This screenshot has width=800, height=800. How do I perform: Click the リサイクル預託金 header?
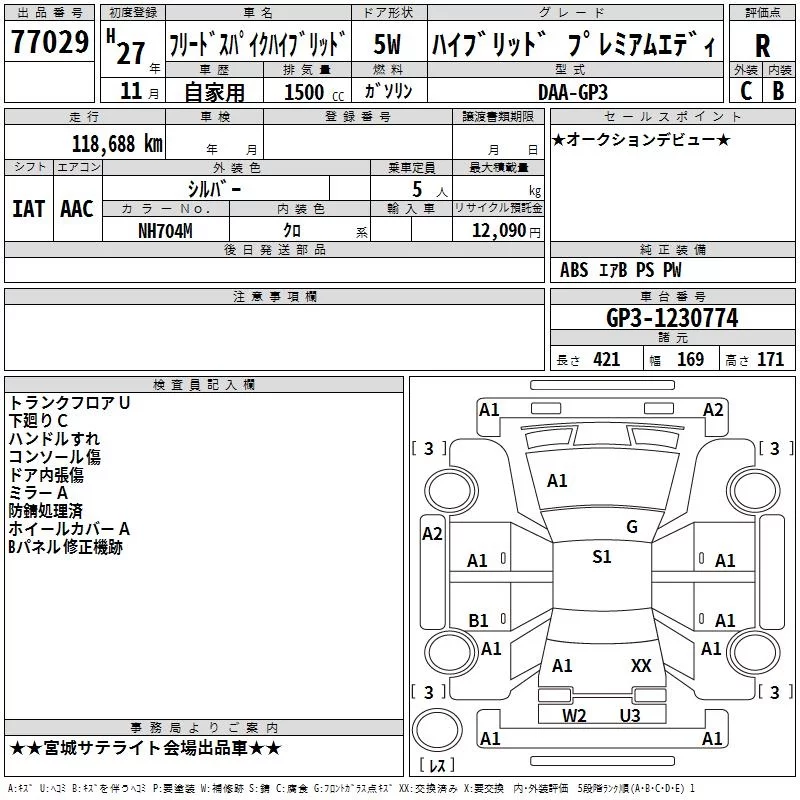click(x=498, y=208)
